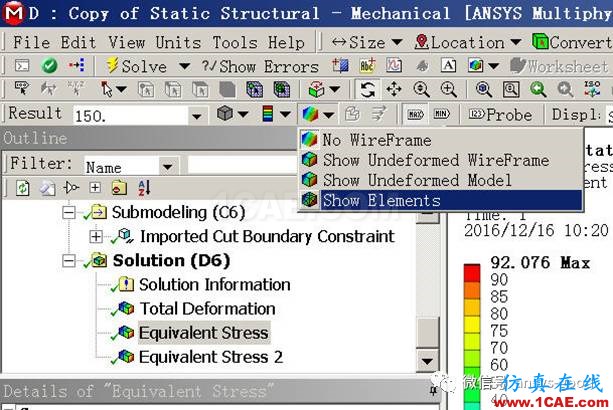Open dropdown beside red-green box icon
Screen dimensions: 613x410
(x=335, y=90)
